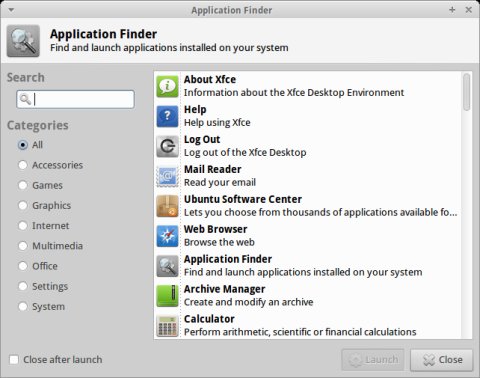Click the blue Help question-mark icon

click(167, 116)
